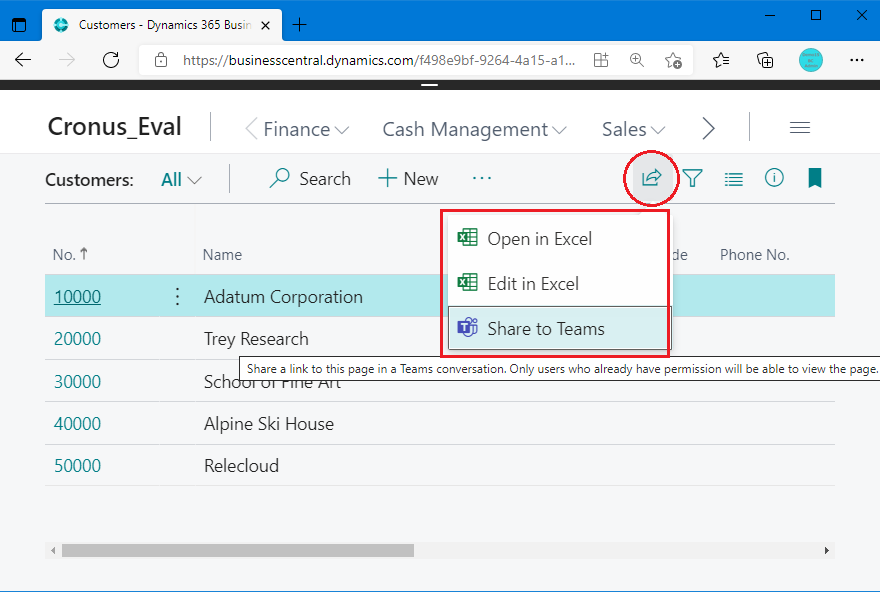The height and width of the screenshot is (592, 880).
Task: Click the Cronus_Eval company name
Action: [x=114, y=126]
